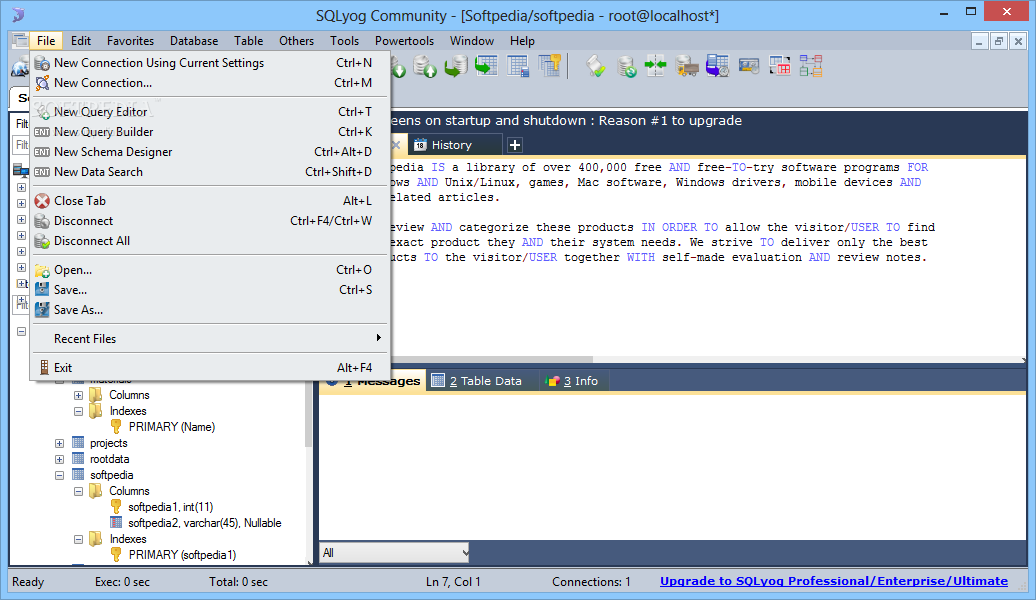Click the History tab calendar icon
Image resolution: width=1036 pixels, height=600 pixels.
(x=420, y=145)
